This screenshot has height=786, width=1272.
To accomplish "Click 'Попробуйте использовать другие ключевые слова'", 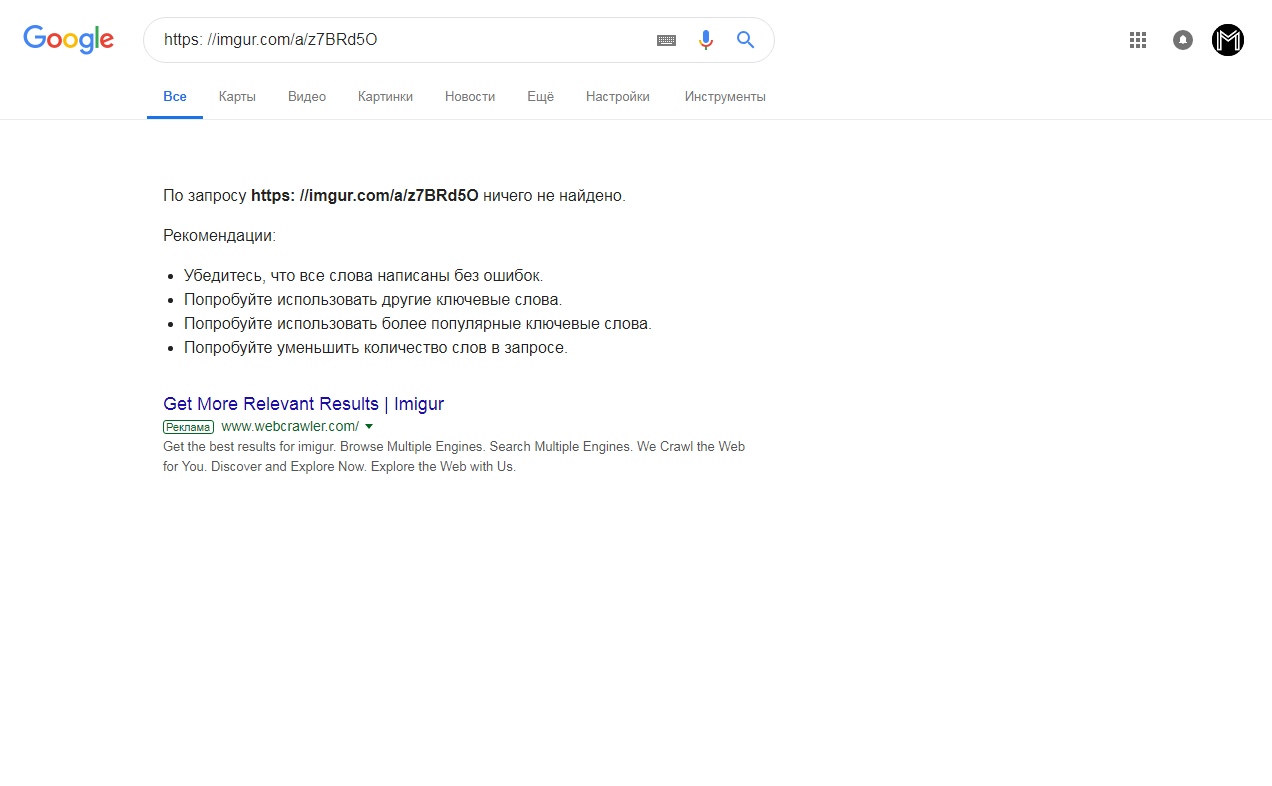I will (x=373, y=300).
